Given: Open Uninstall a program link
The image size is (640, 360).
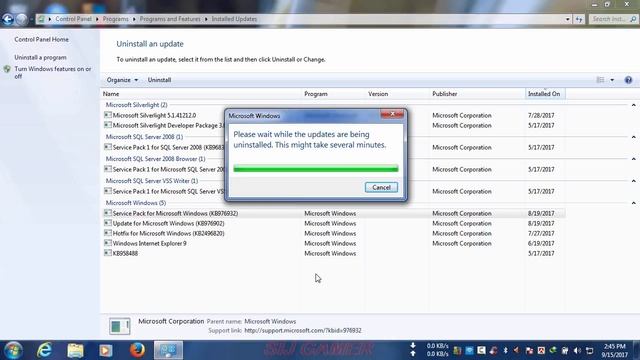Looking at the screenshot, I should (x=40, y=58).
